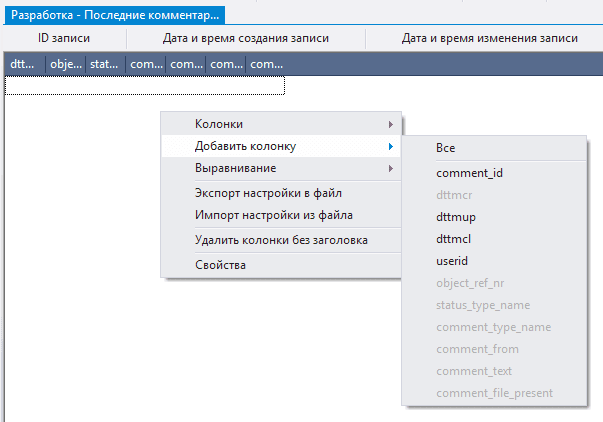Click Дата и время создания записи header
This screenshot has width=603, height=422.
tap(246, 39)
